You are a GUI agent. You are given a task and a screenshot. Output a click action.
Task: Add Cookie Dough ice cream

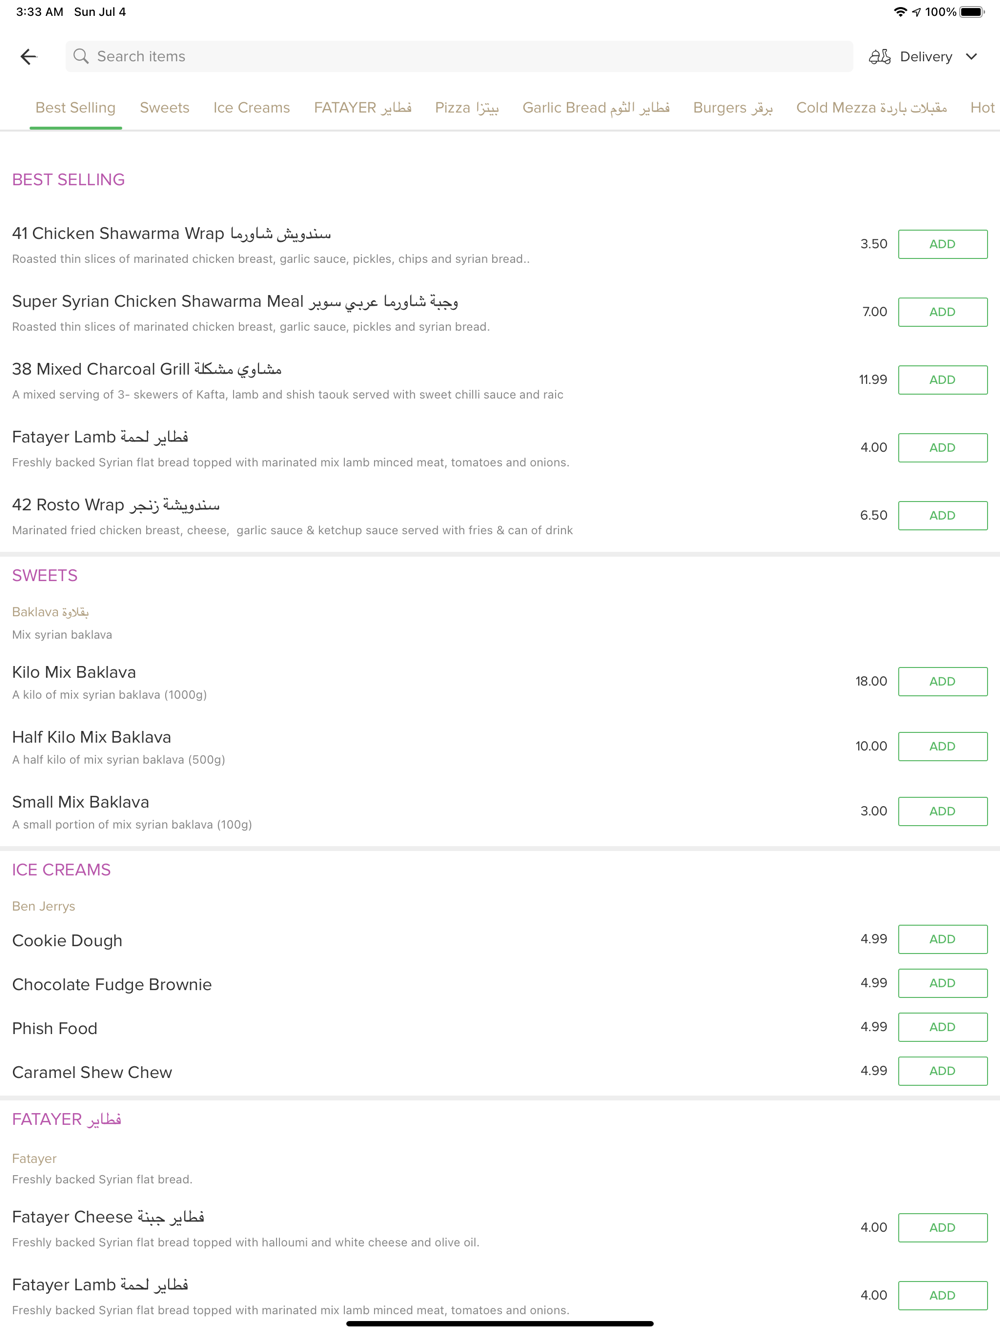pos(942,939)
